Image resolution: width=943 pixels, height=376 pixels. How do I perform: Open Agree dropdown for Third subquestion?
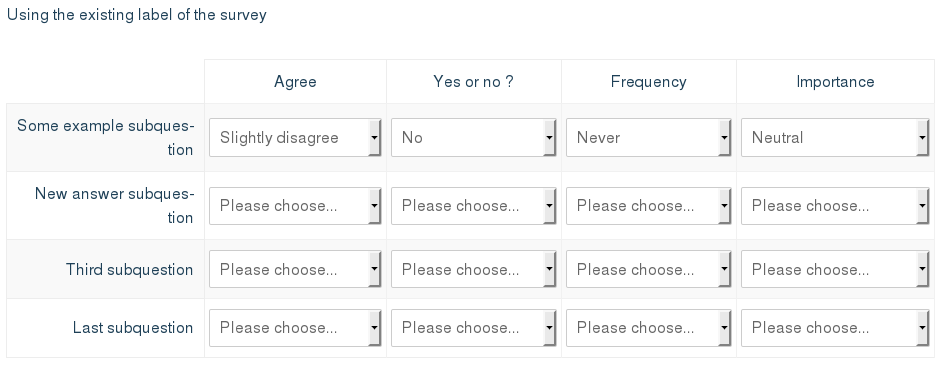(x=295, y=269)
